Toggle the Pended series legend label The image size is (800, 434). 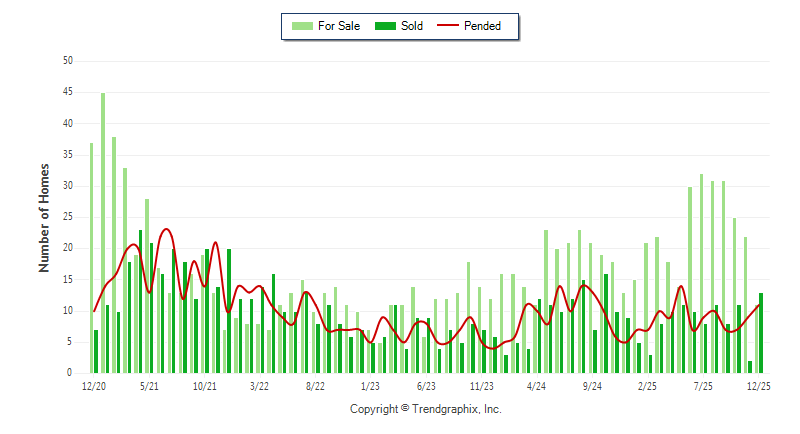483,26
